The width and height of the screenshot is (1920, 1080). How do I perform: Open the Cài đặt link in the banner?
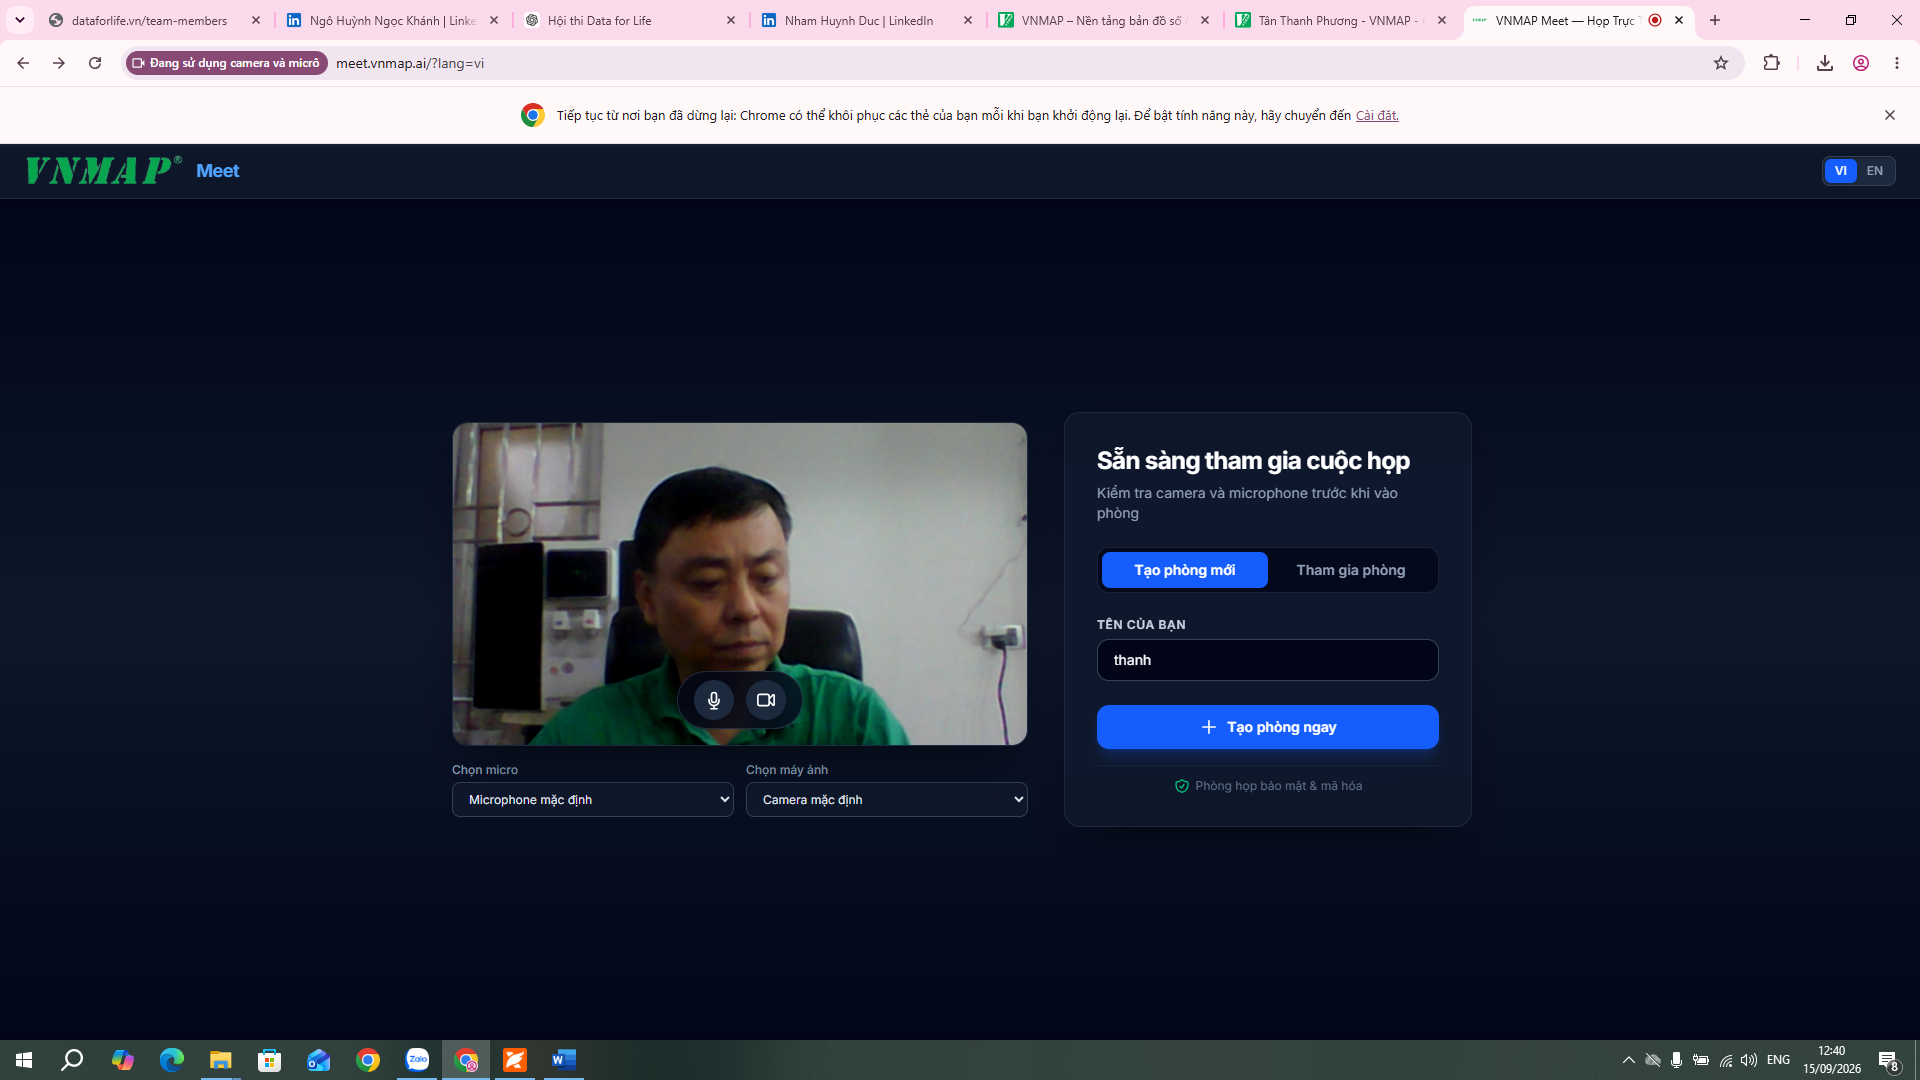tap(1377, 116)
